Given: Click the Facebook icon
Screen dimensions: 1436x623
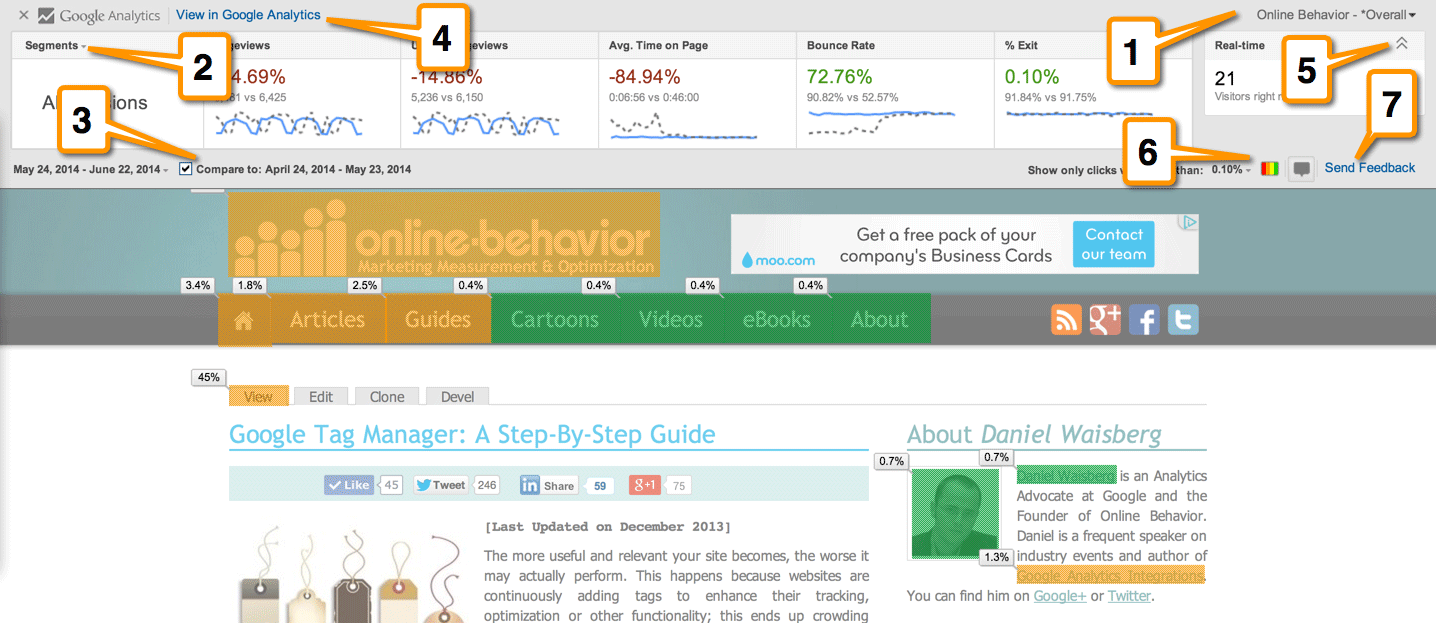Looking at the screenshot, I should (1143, 319).
